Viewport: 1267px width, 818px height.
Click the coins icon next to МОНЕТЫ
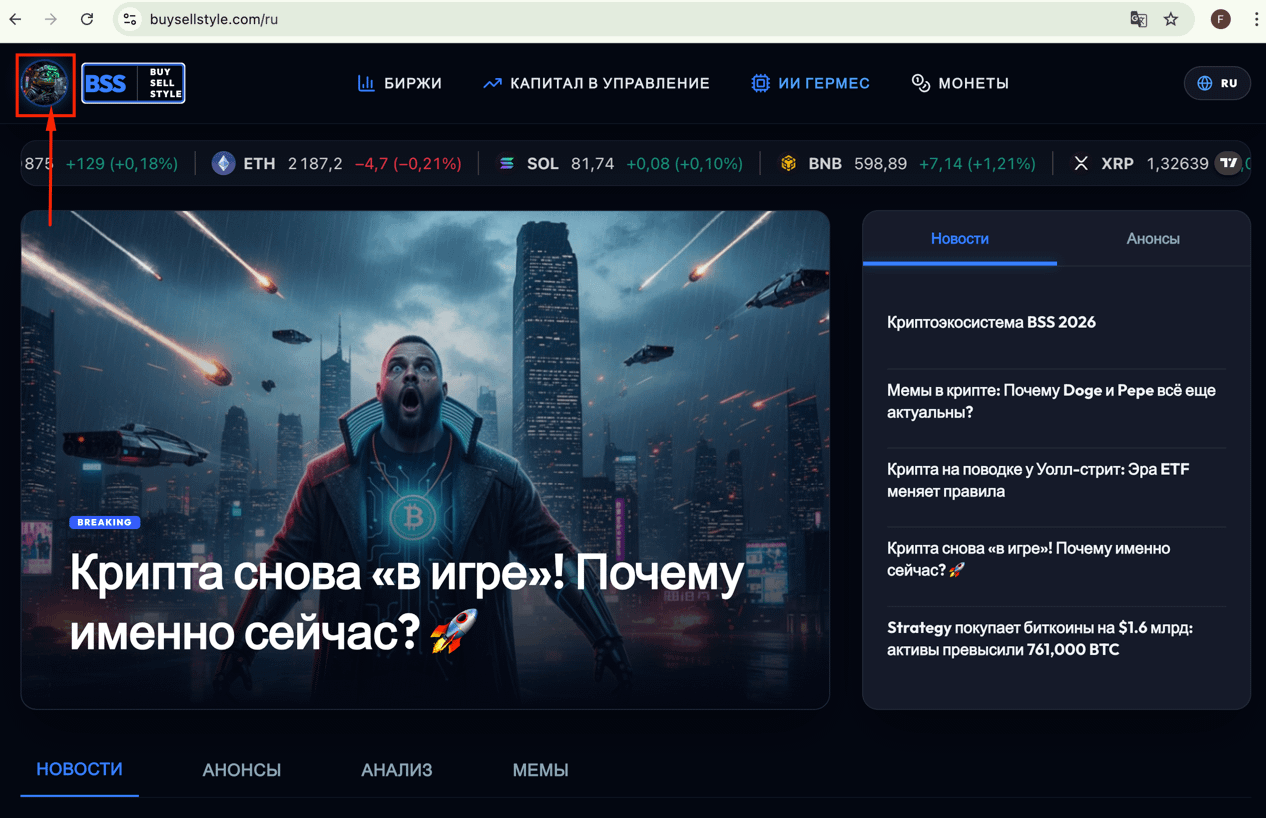[919, 83]
